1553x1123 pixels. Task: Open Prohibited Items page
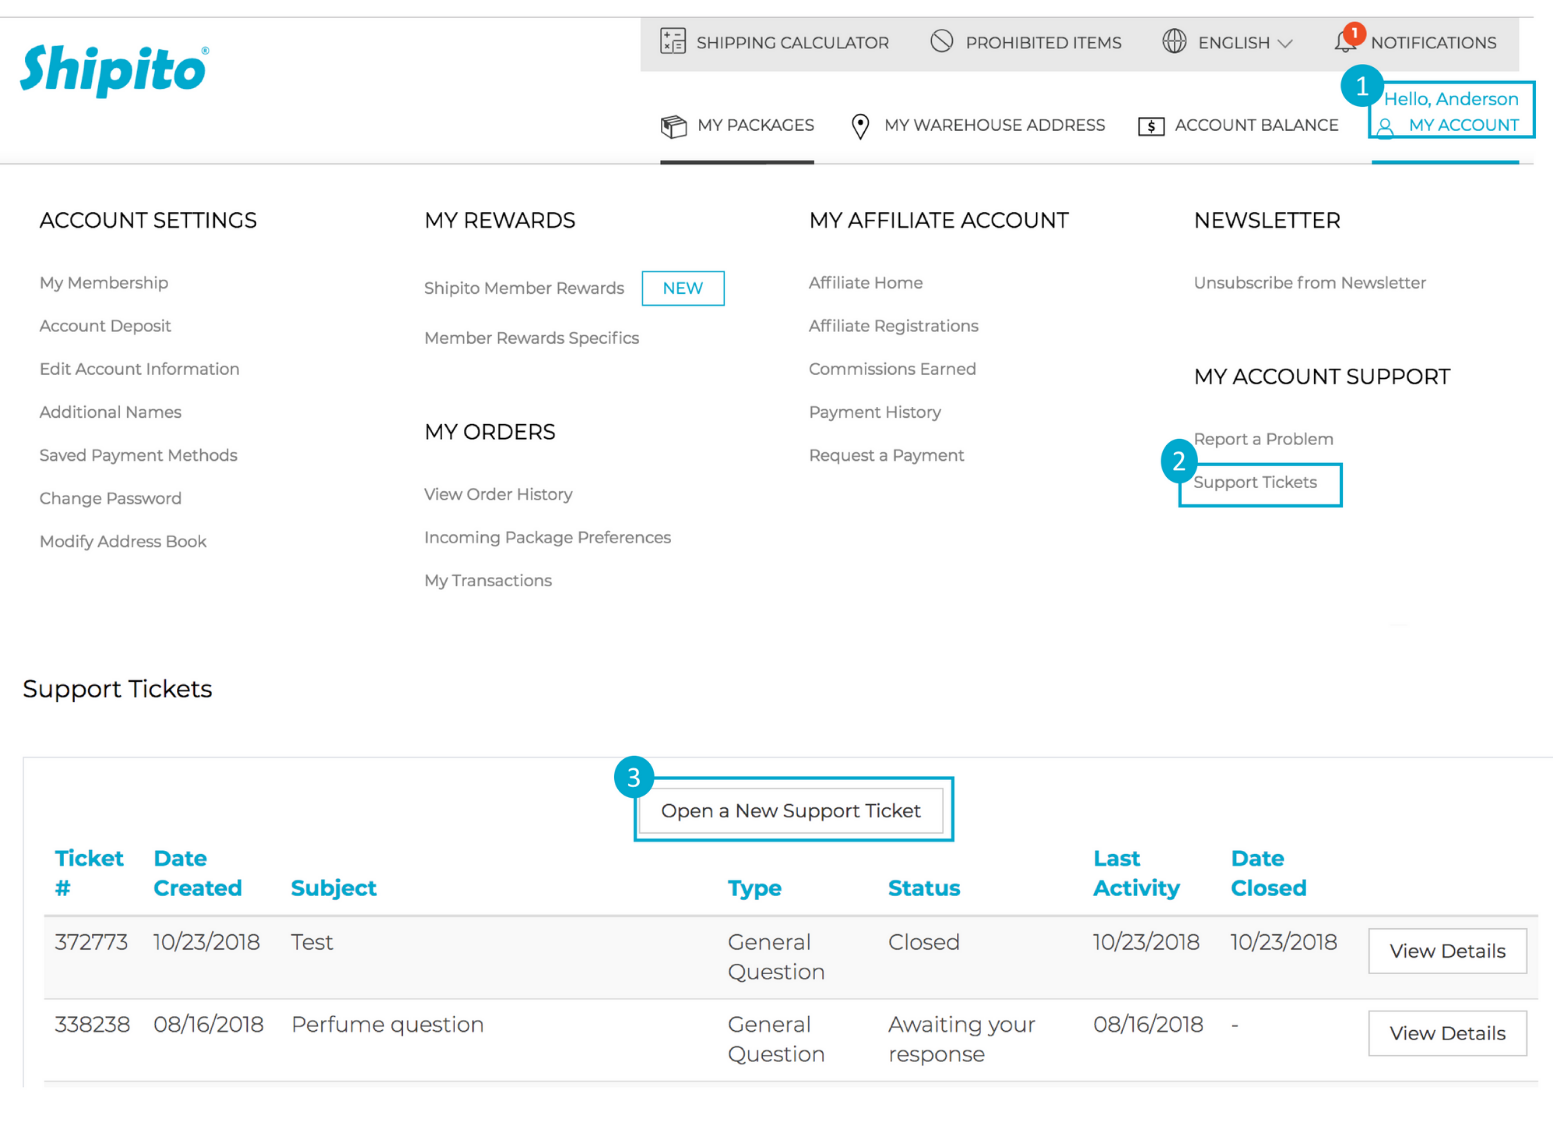(1043, 43)
